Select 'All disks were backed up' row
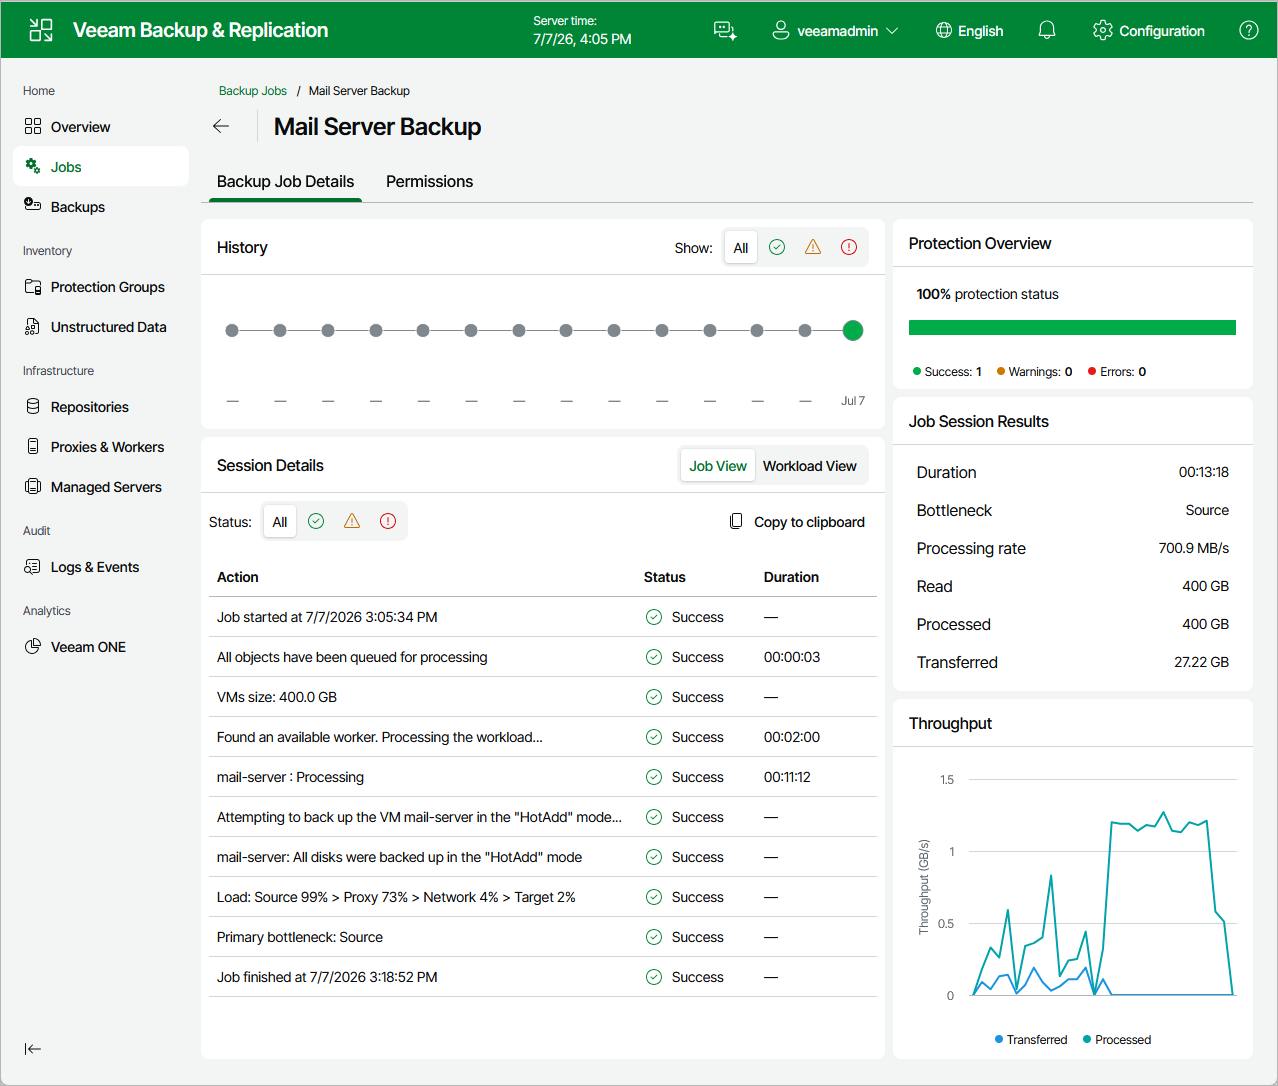This screenshot has height=1086, width=1278. 543,857
